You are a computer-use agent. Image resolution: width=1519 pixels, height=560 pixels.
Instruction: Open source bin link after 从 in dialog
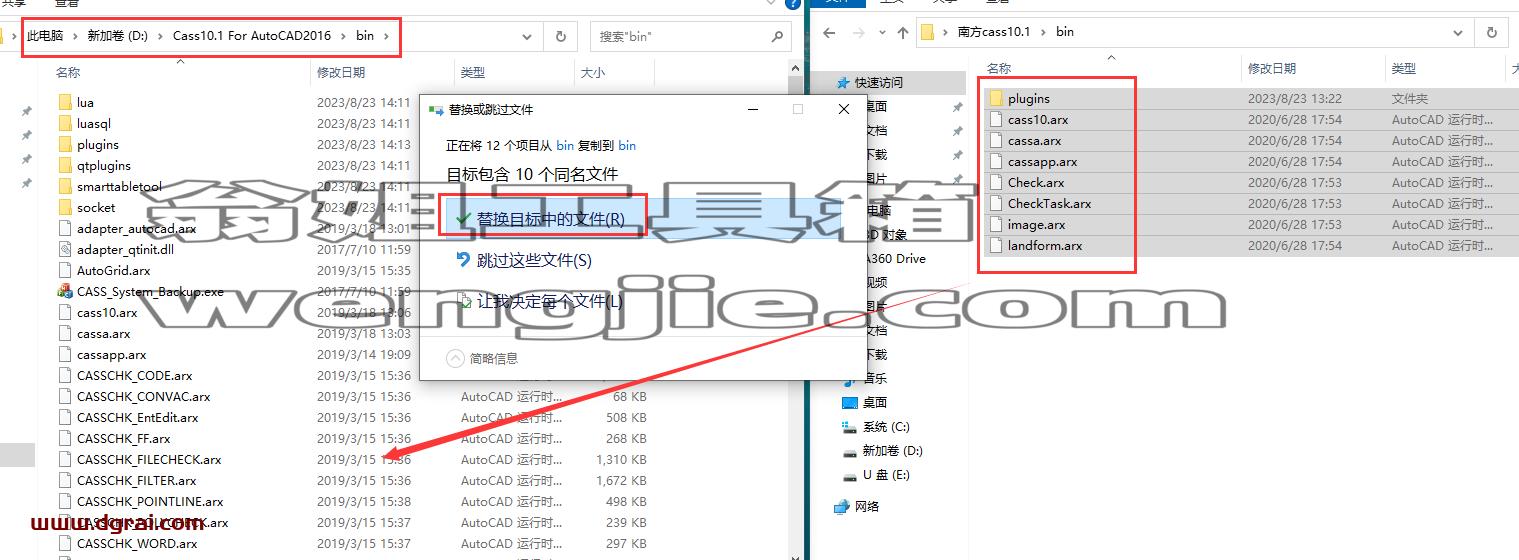[565, 145]
